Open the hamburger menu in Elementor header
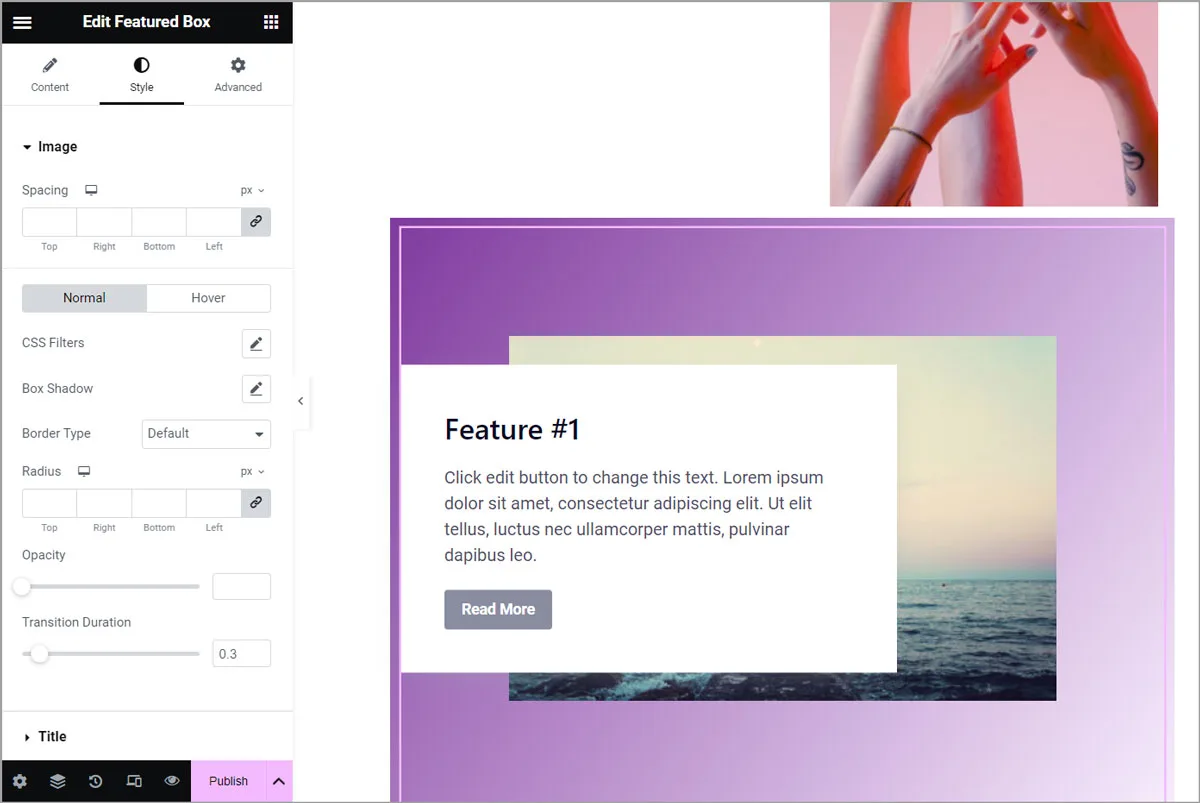 [x=22, y=22]
